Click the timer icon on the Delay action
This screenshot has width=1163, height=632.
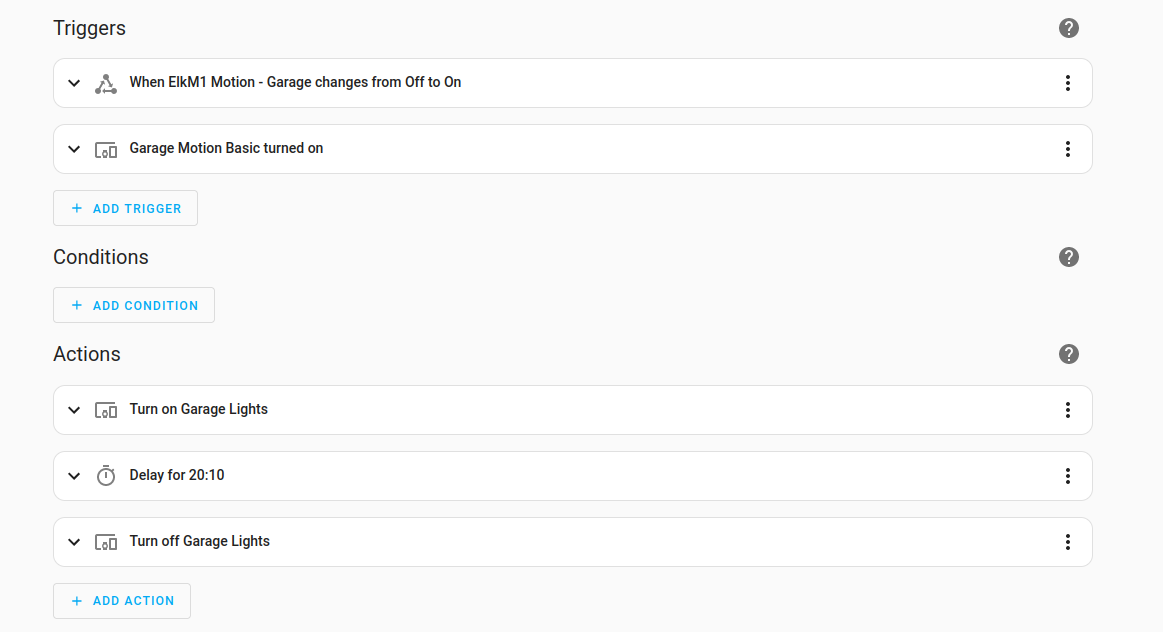105,475
